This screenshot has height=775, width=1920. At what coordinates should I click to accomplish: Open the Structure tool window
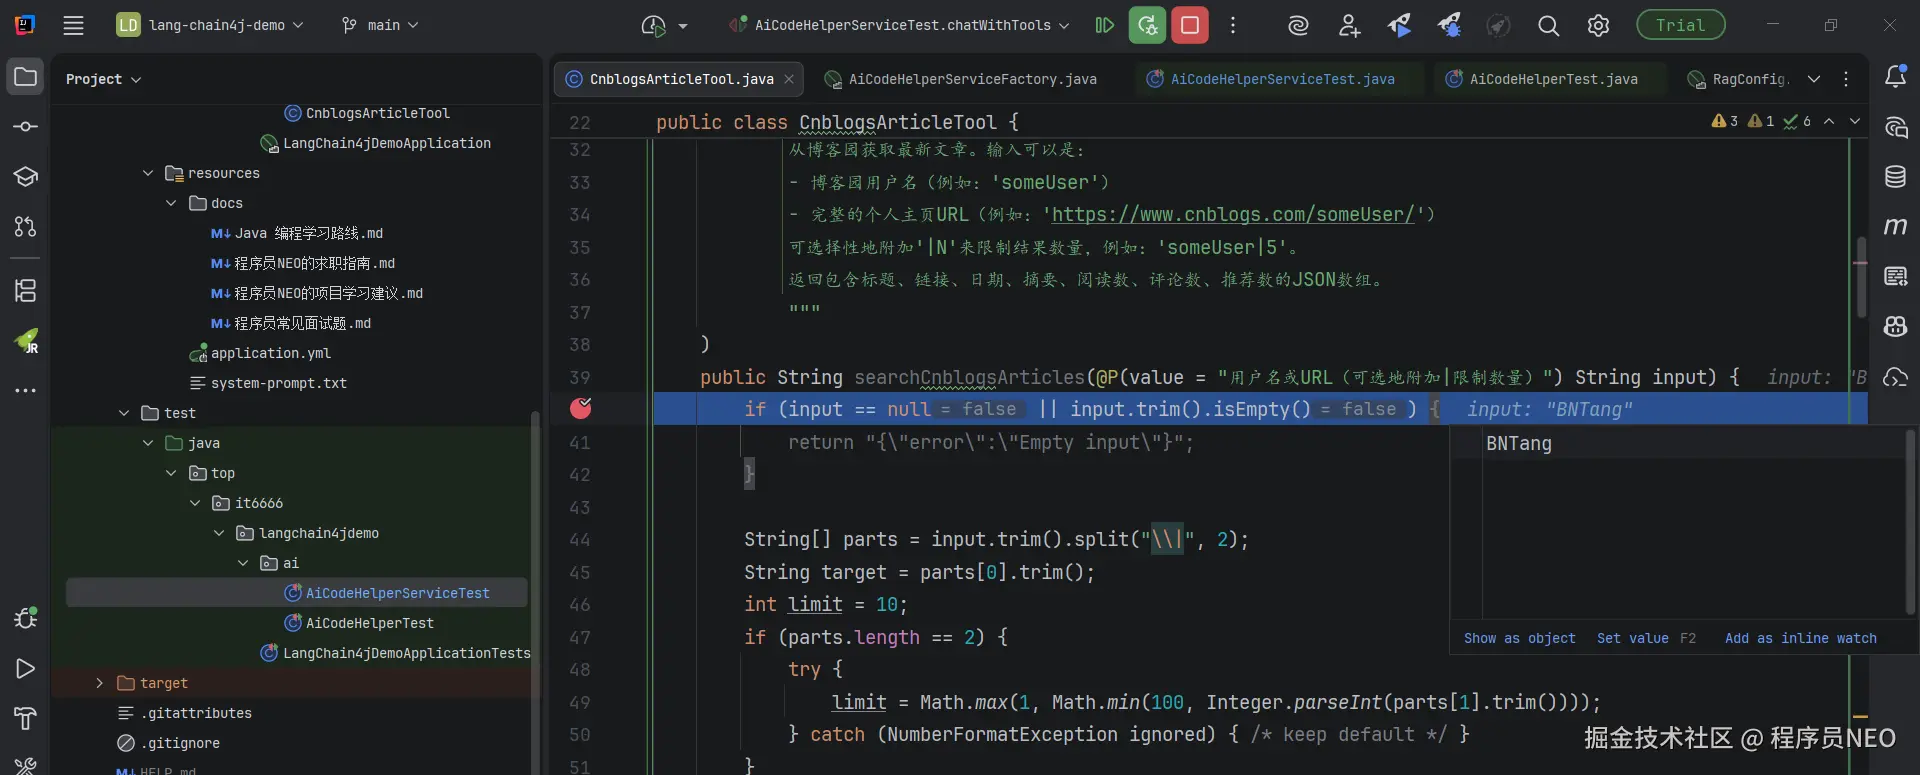pyautogui.click(x=26, y=290)
